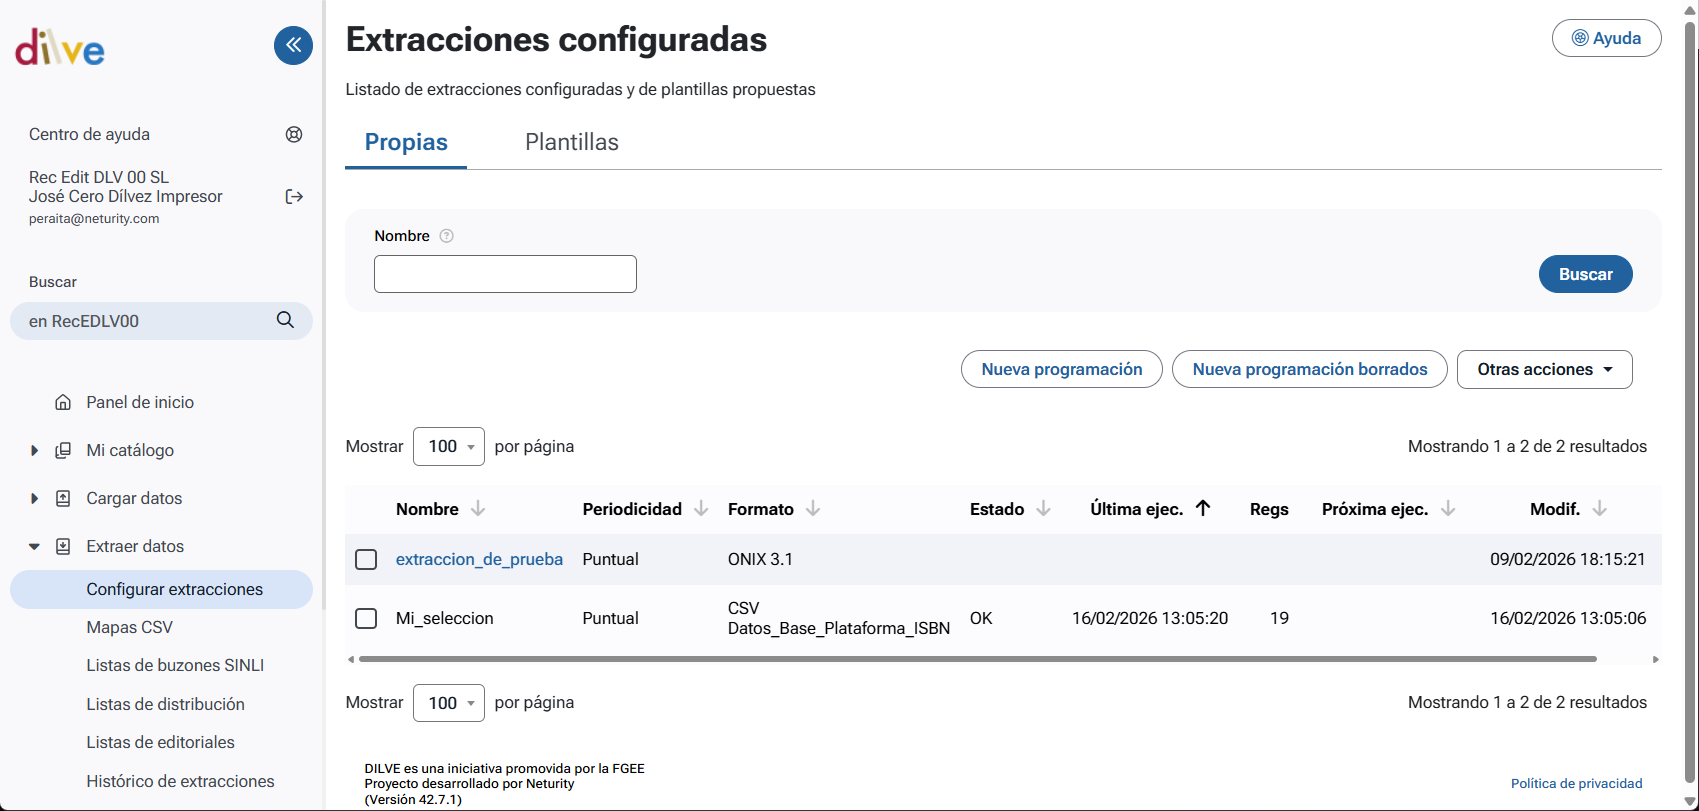This screenshot has height=811, width=1699.
Task: Click the Nombre field help question icon
Action: pos(447,236)
